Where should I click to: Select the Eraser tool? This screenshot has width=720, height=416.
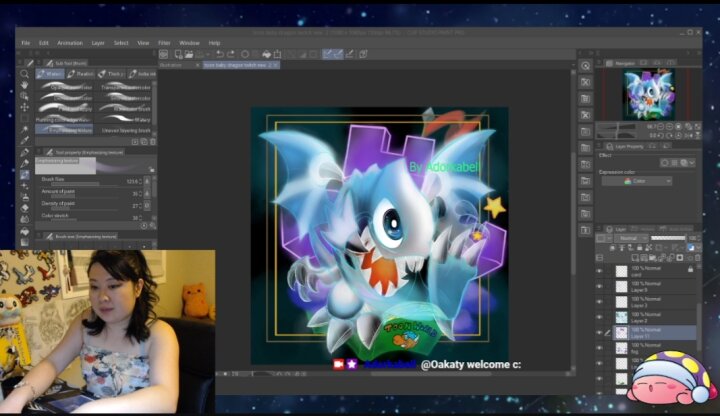tap(24, 208)
